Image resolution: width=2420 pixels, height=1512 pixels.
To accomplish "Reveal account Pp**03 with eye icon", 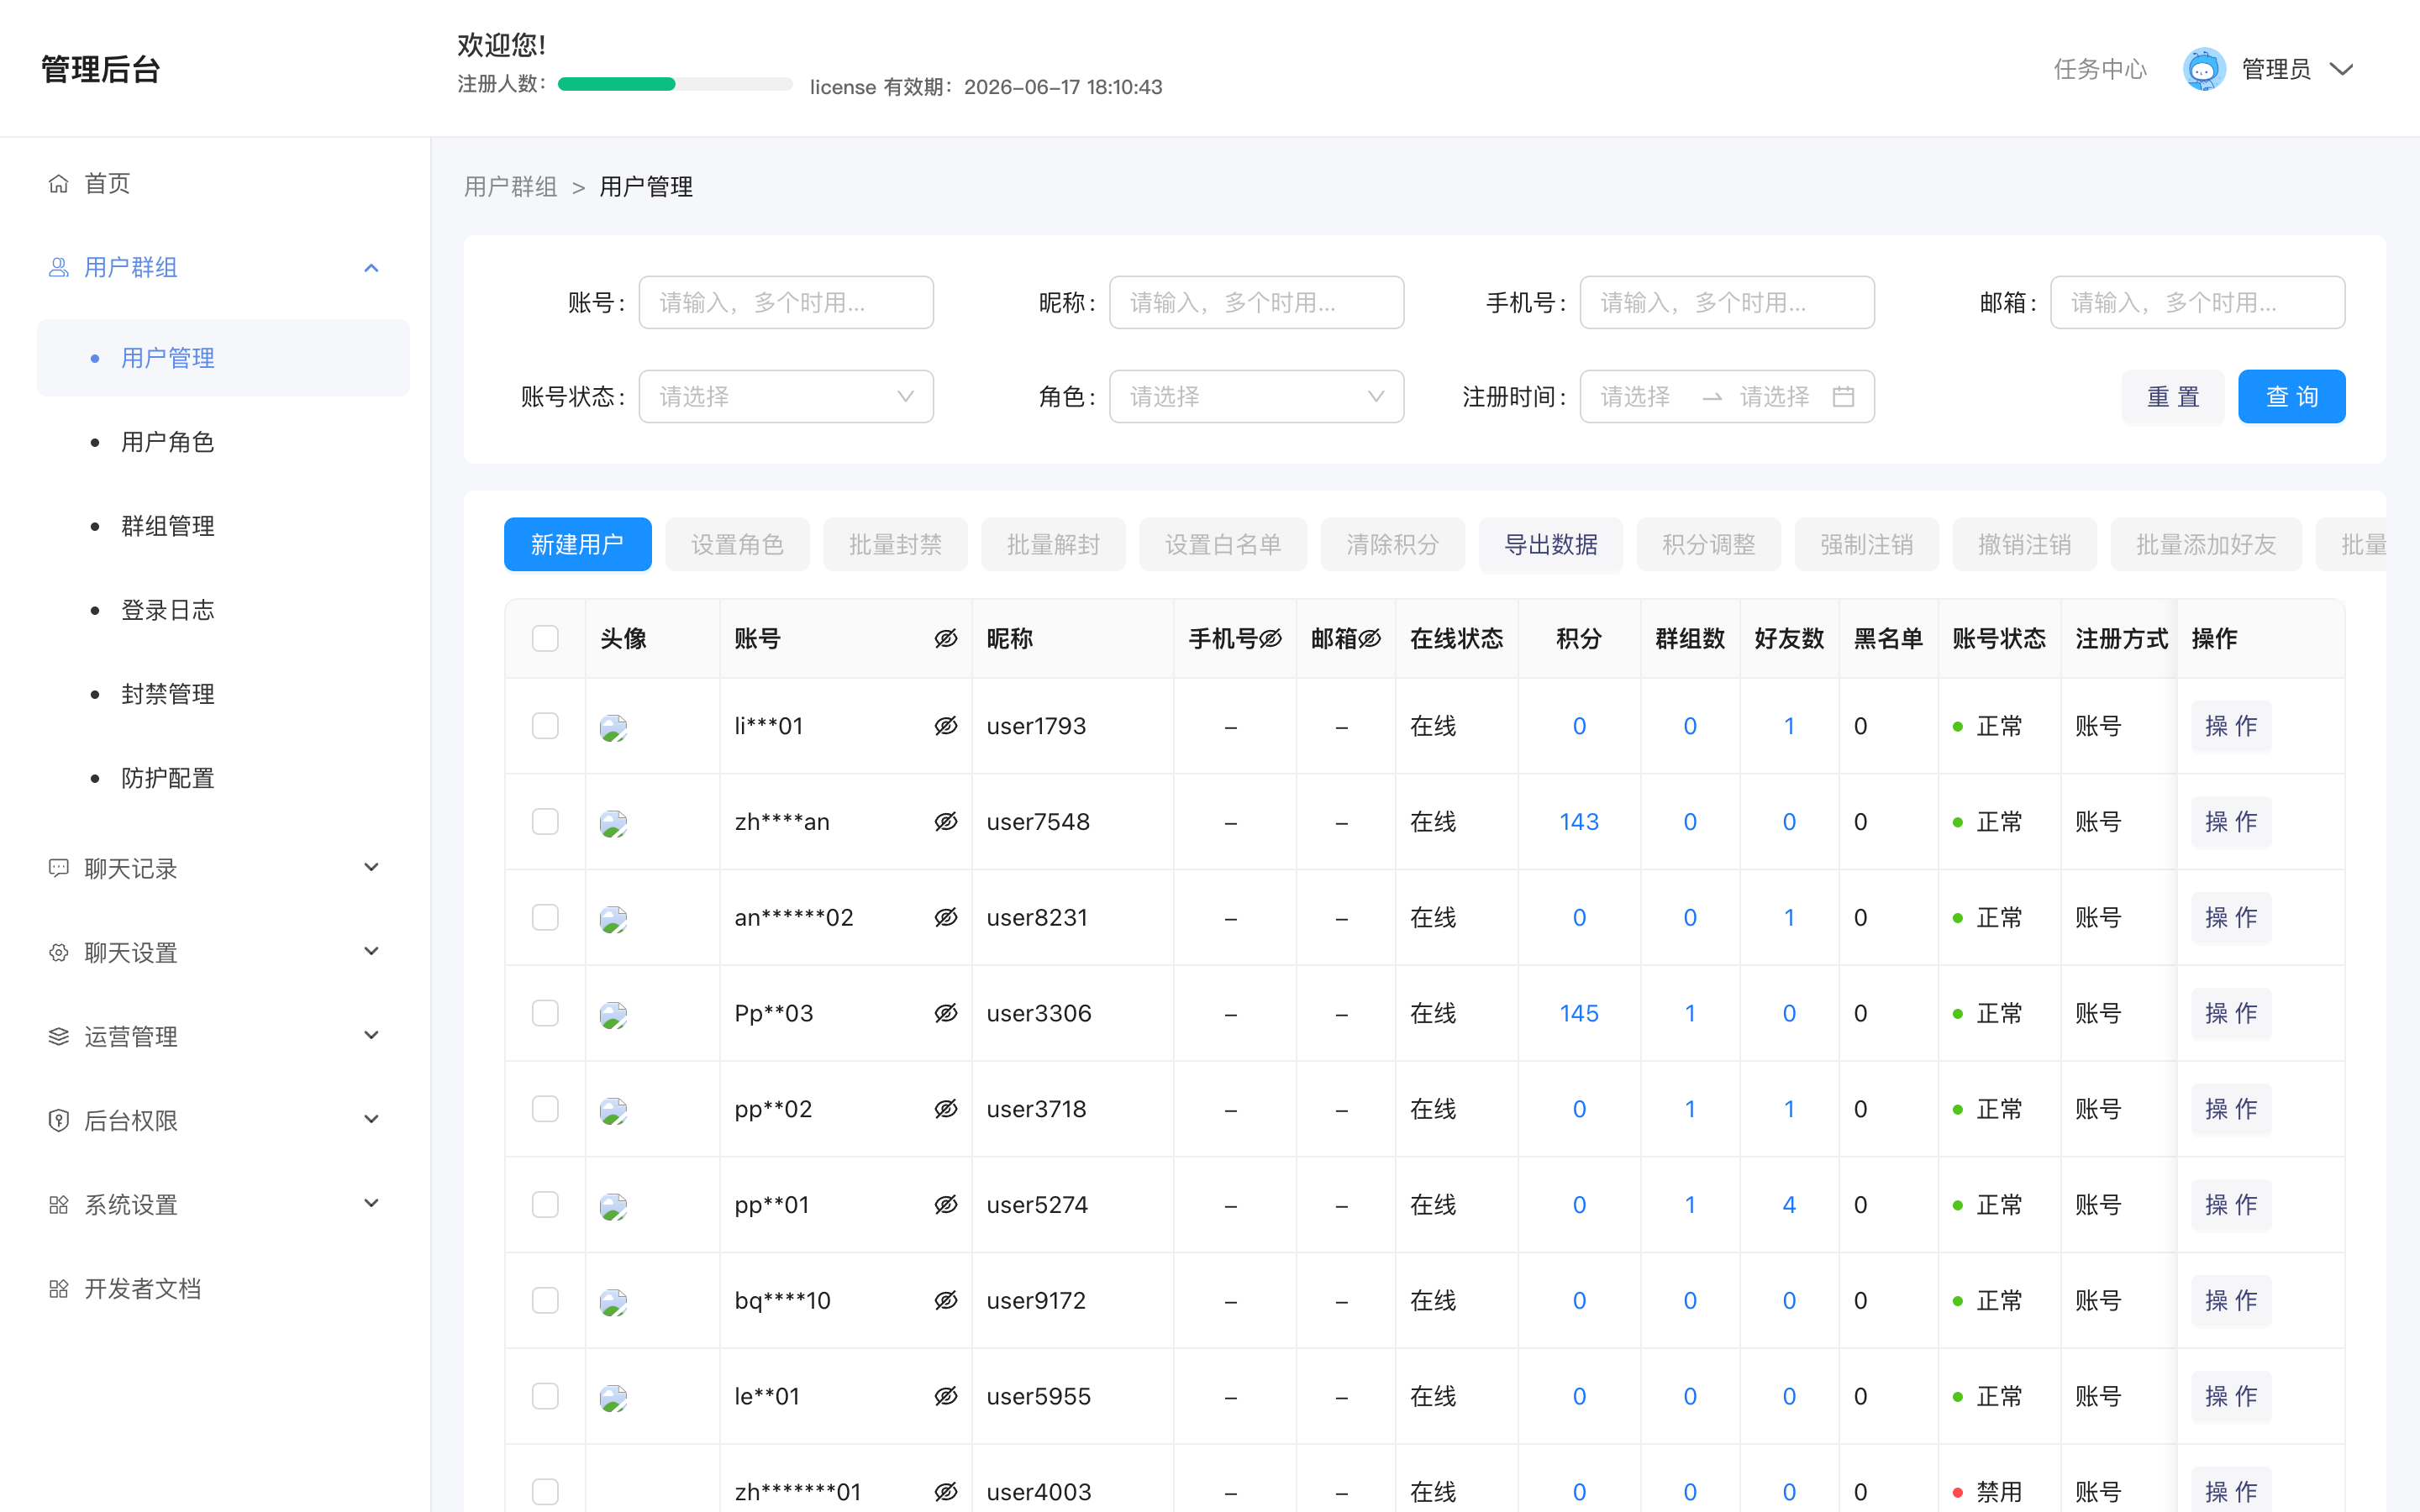I will (x=946, y=1013).
